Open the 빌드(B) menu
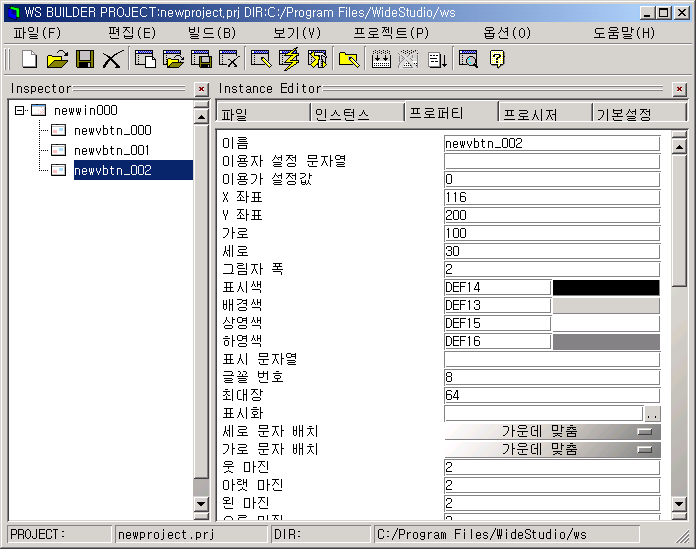Image resolution: width=696 pixels, height=549 pixels. point(212,33)
